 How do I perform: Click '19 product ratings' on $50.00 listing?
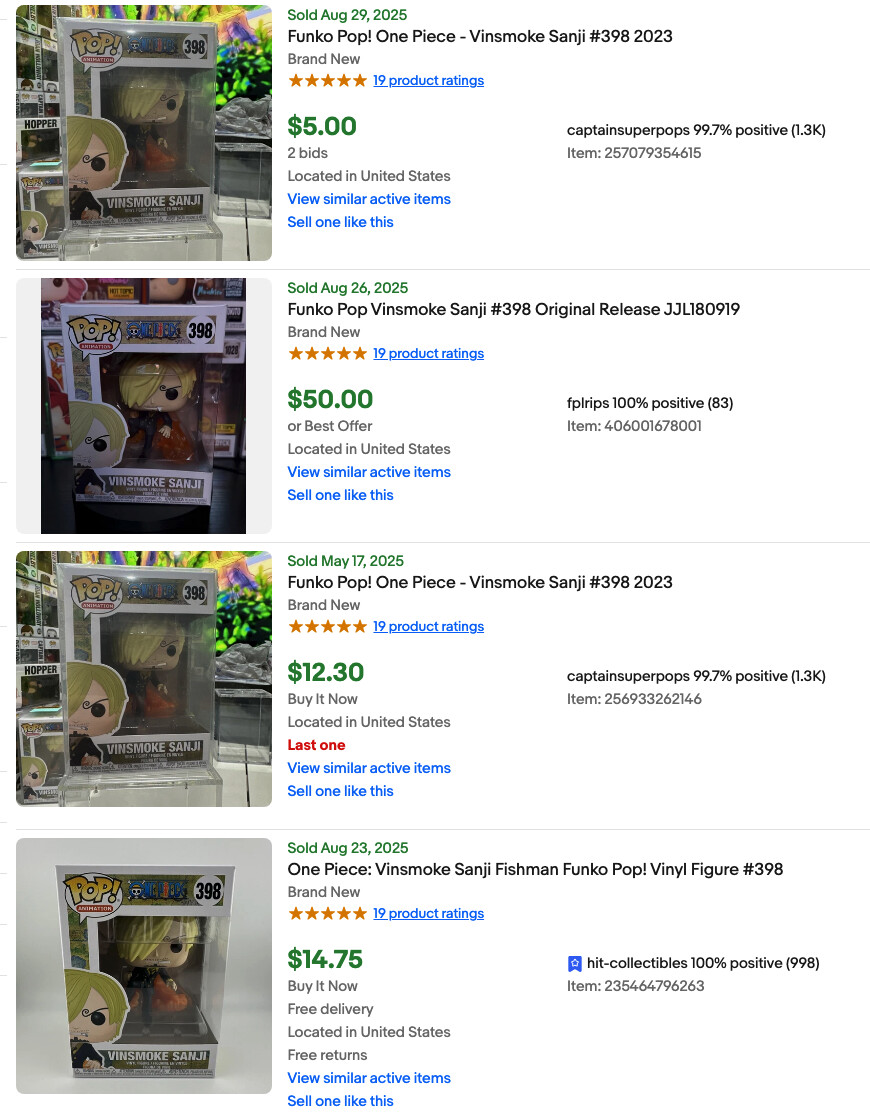click(428, 354)
